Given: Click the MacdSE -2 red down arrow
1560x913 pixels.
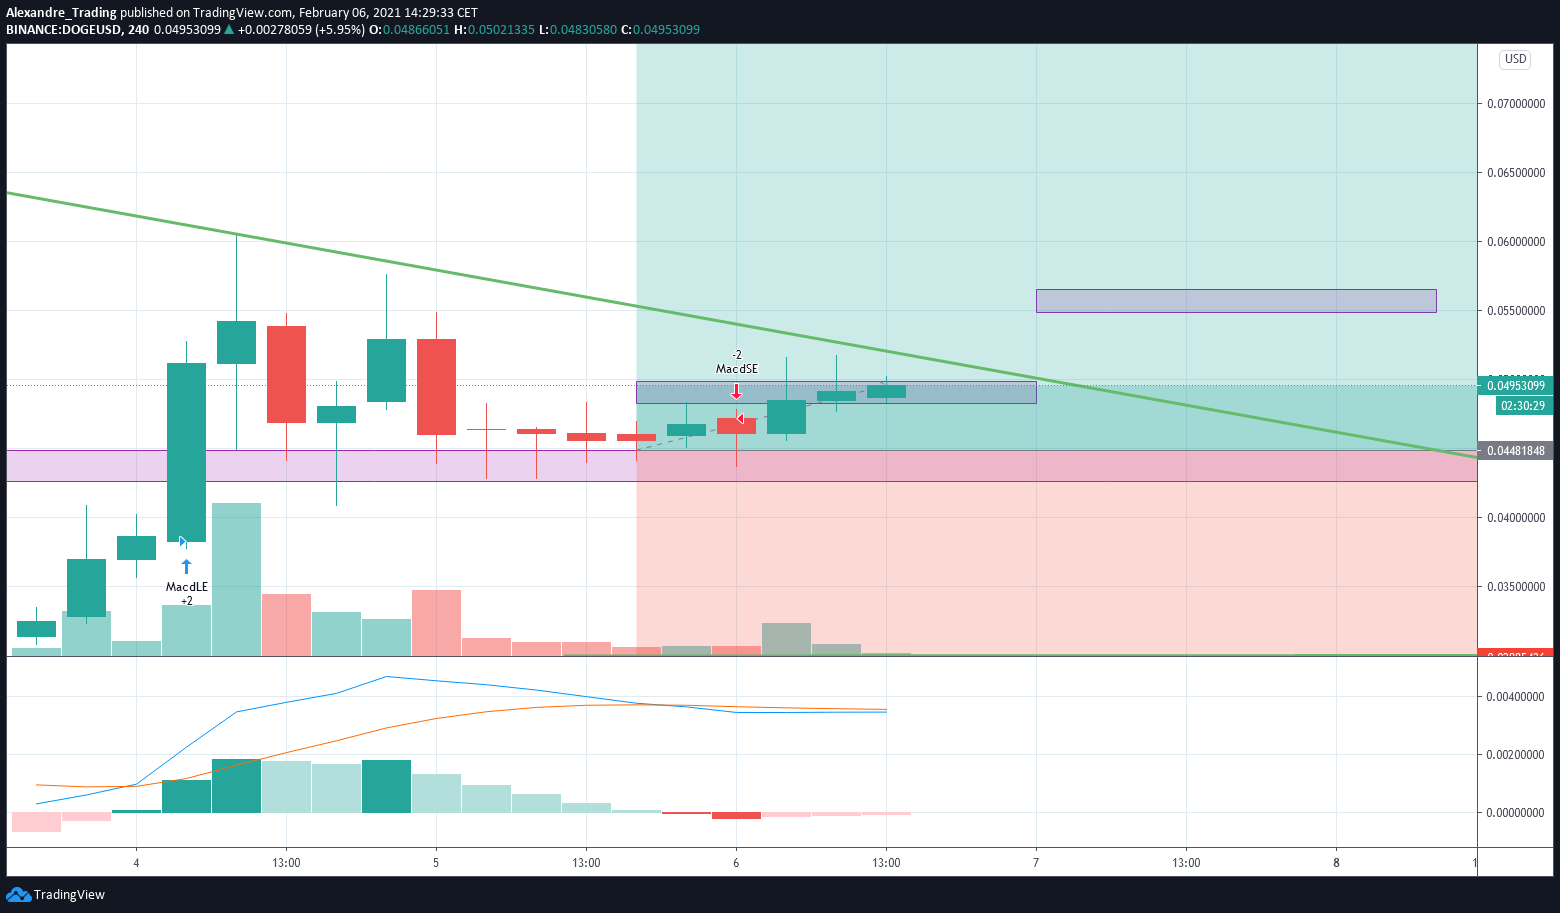Looking at the screenshot, I should [x=737, y=391].
